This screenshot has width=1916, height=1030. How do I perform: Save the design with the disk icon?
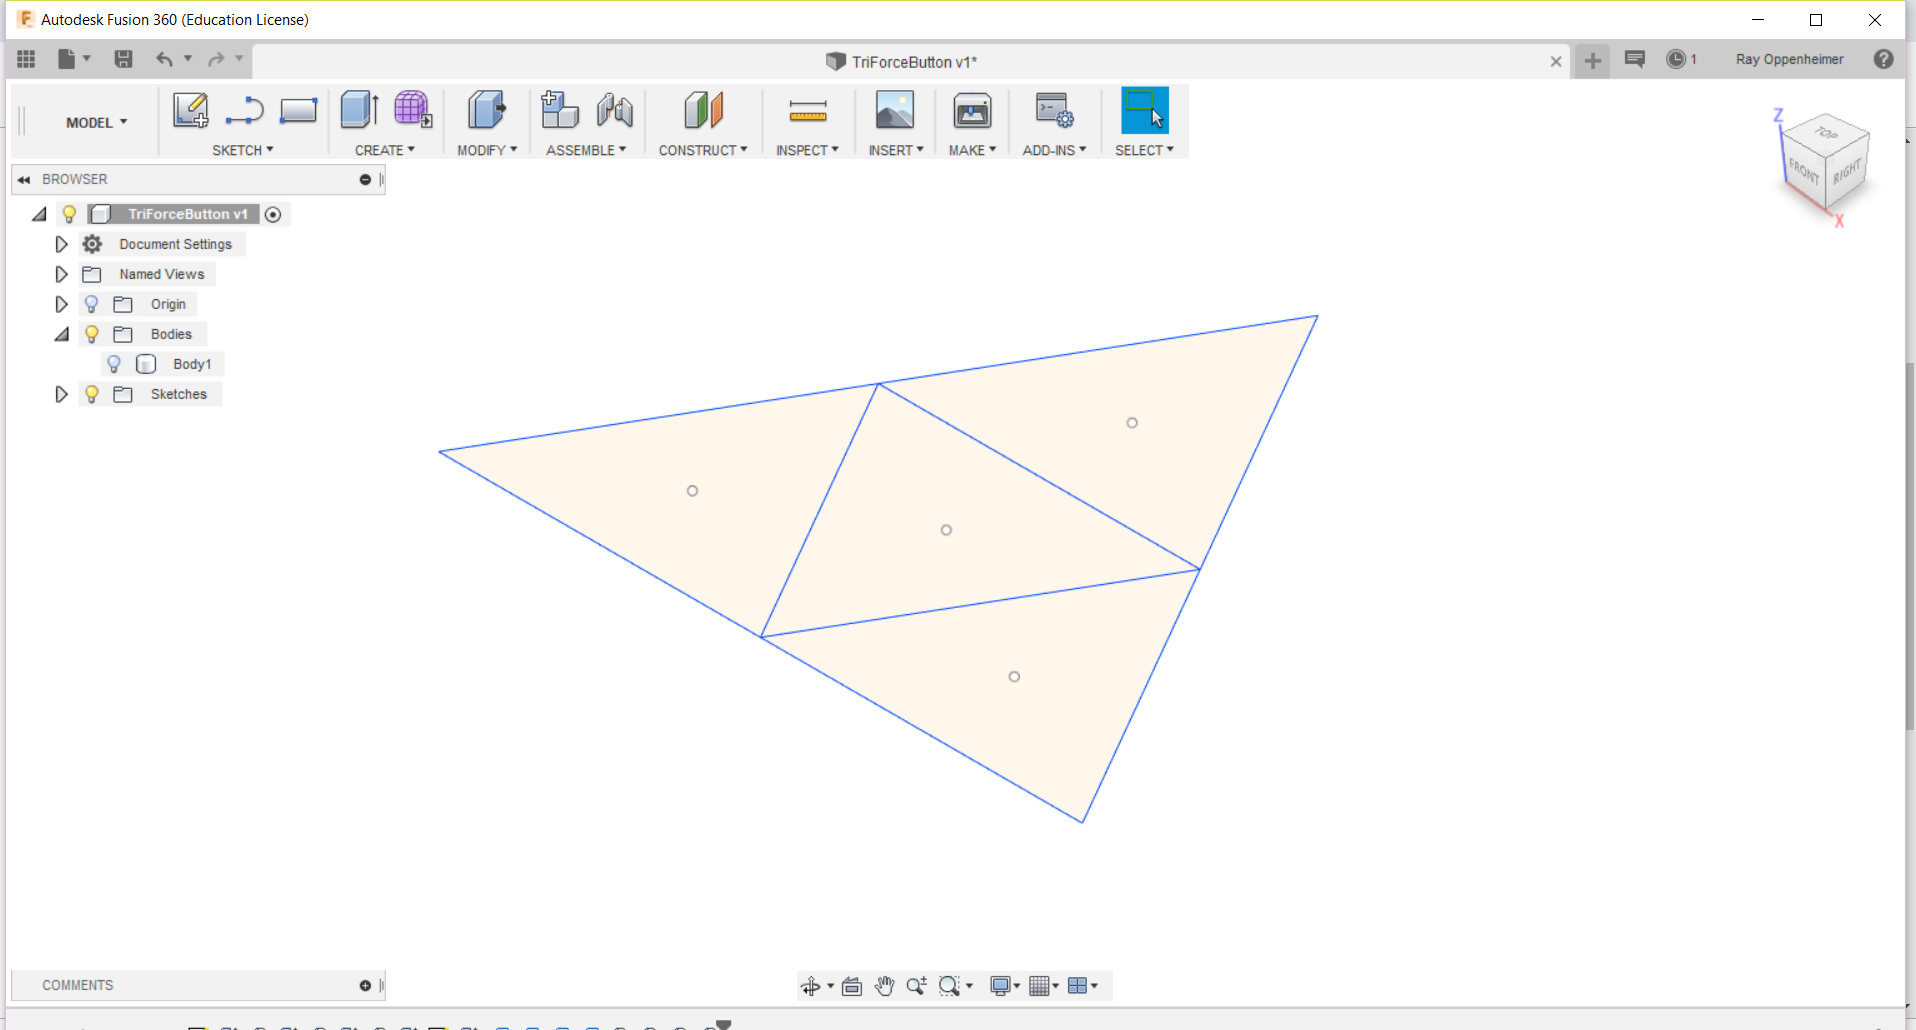tap(123, 59)
